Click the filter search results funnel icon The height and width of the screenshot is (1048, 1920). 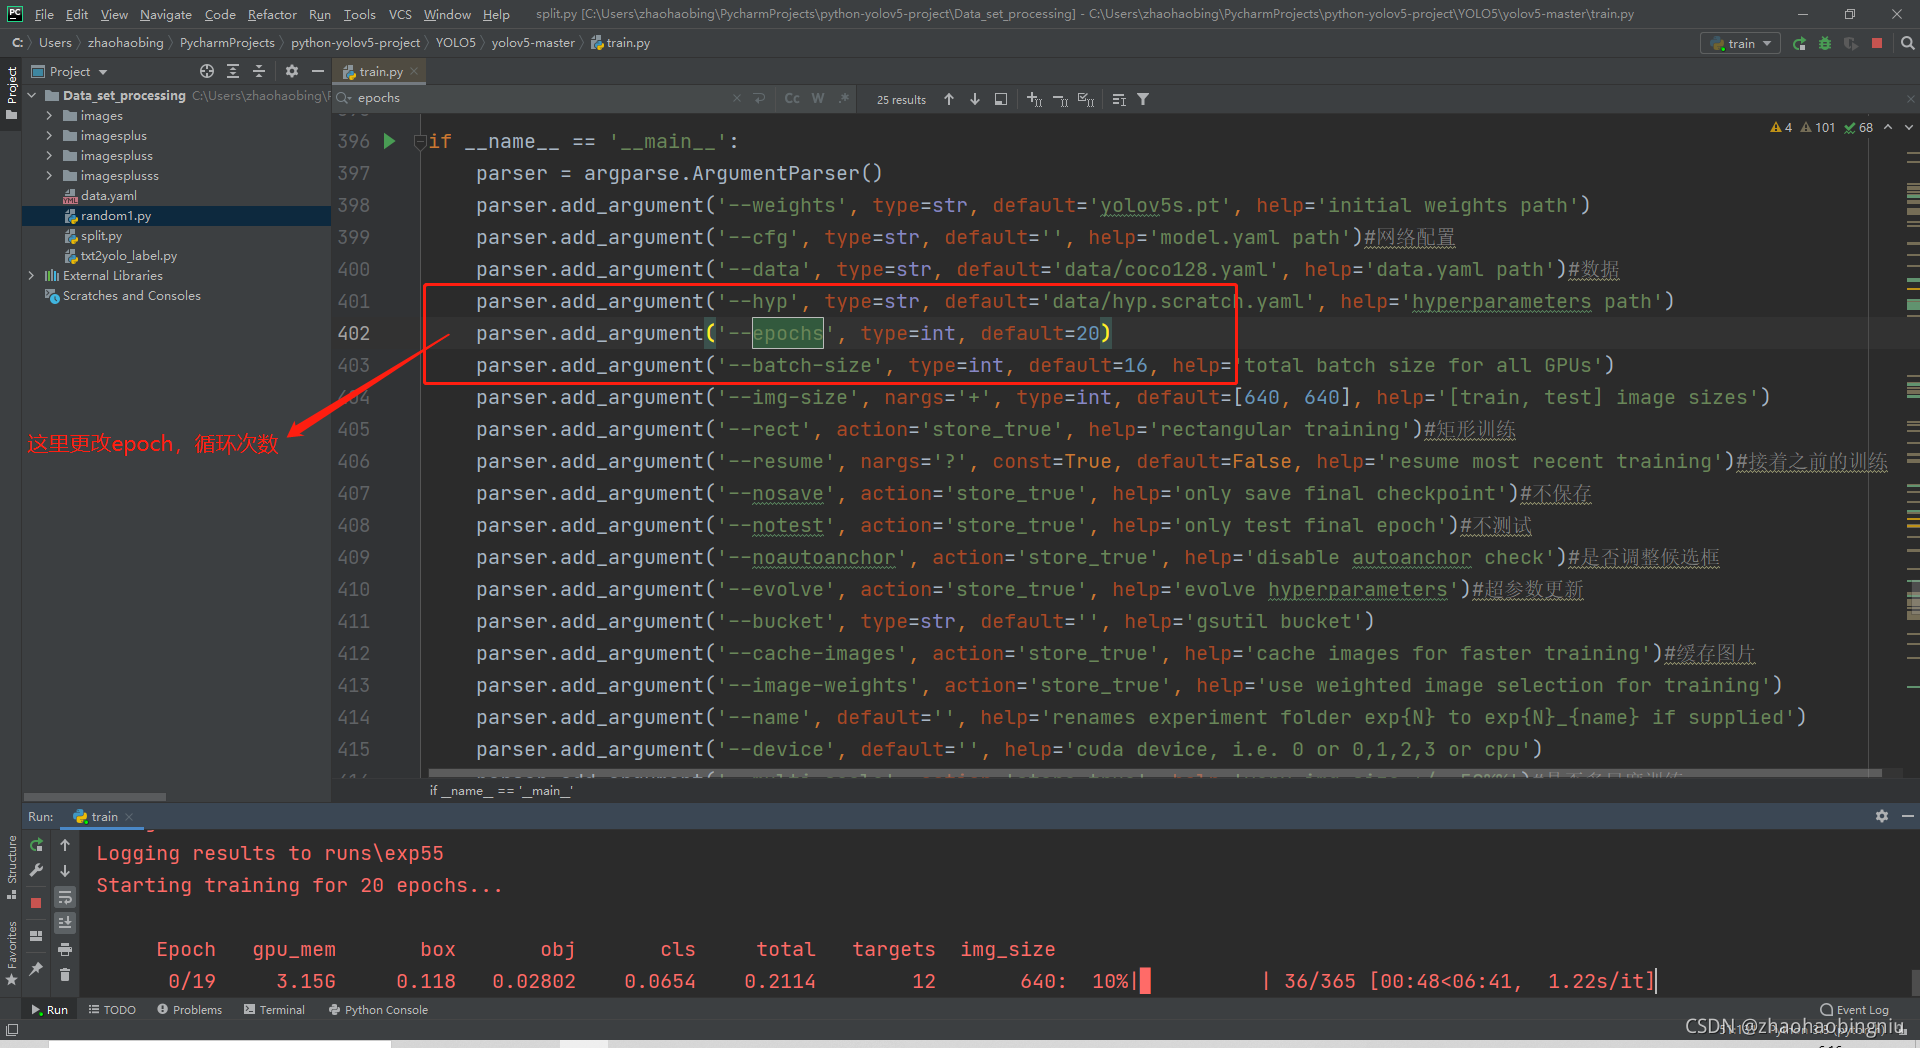[x=1143, y=99]
